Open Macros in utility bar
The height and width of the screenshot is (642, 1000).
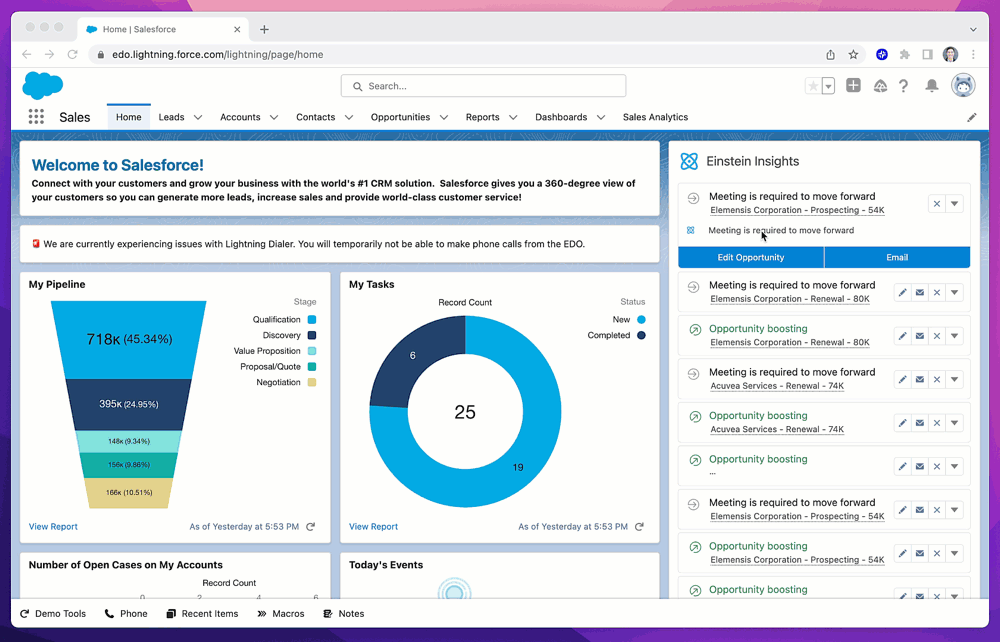coord(281,613)
